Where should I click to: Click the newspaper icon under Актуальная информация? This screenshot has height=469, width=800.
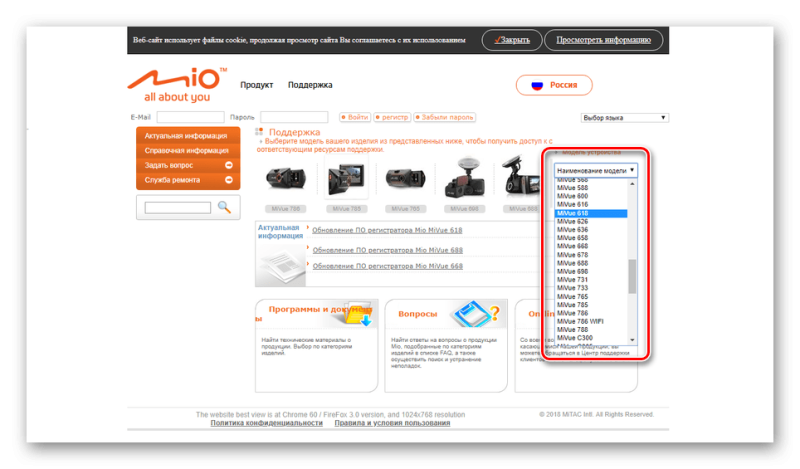282,266
